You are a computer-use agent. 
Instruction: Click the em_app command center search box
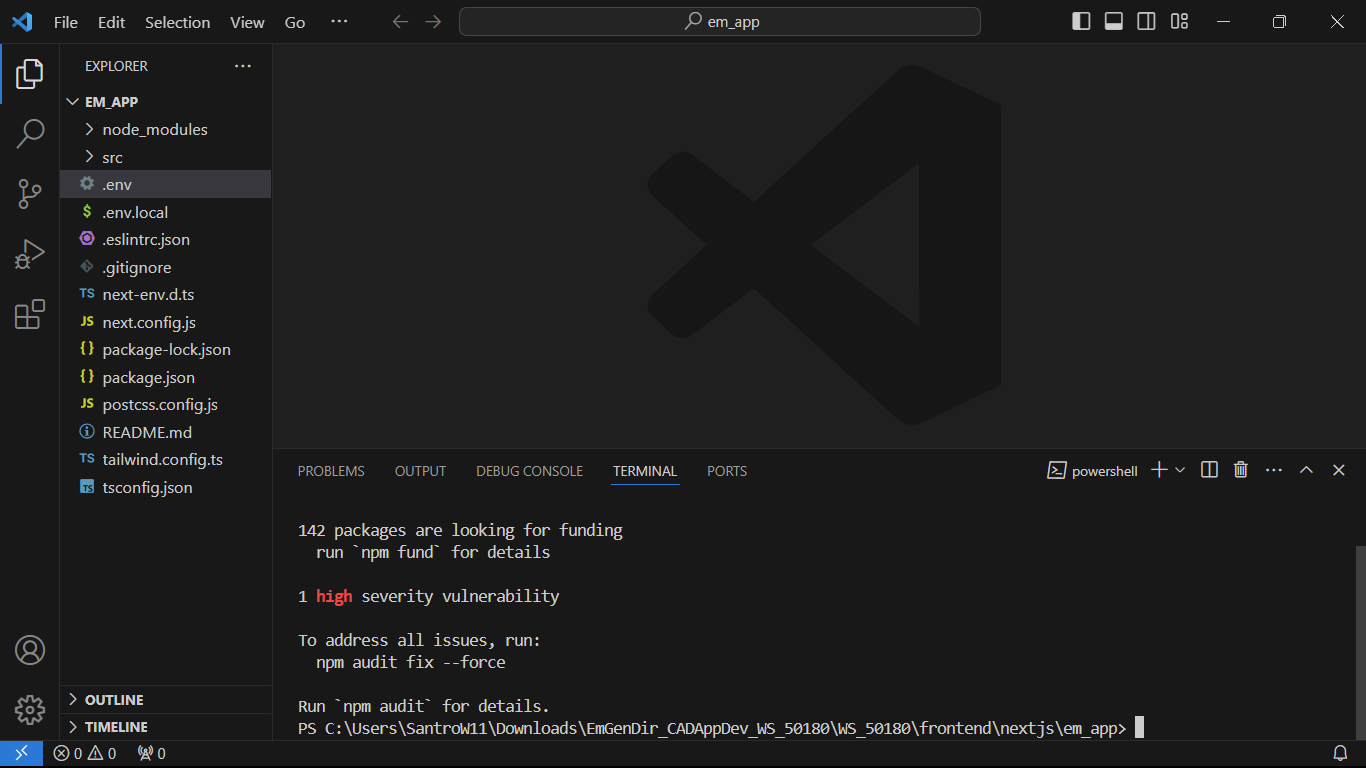[x=720, y=21]
